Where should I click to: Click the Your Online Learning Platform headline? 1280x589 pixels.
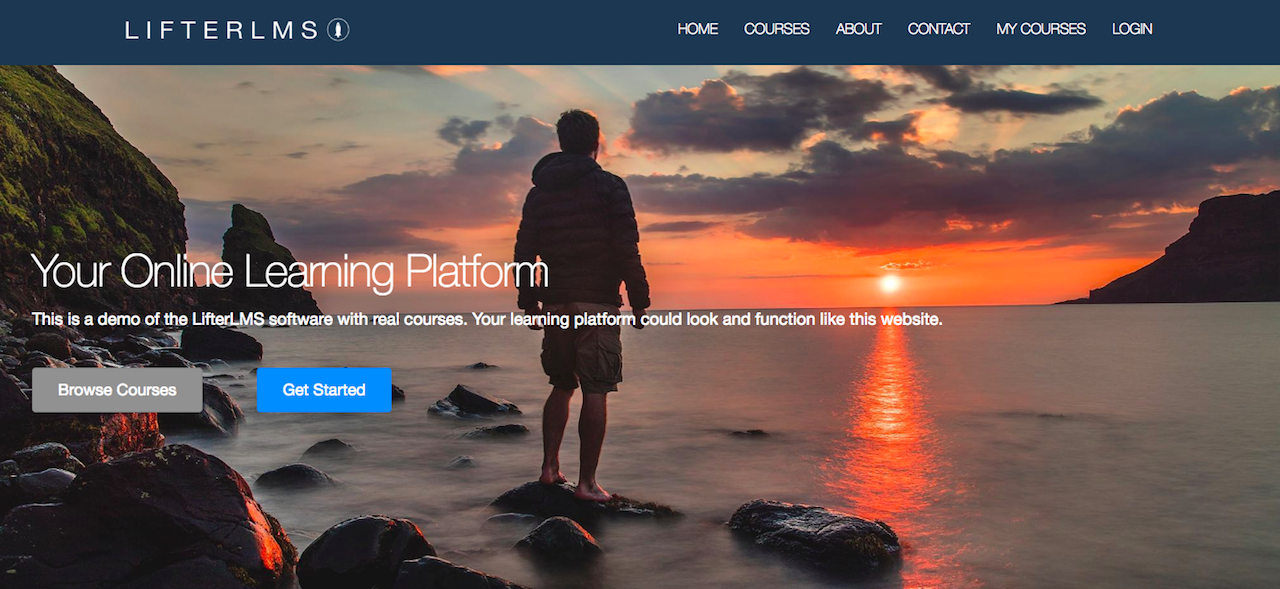pos(290,271)
